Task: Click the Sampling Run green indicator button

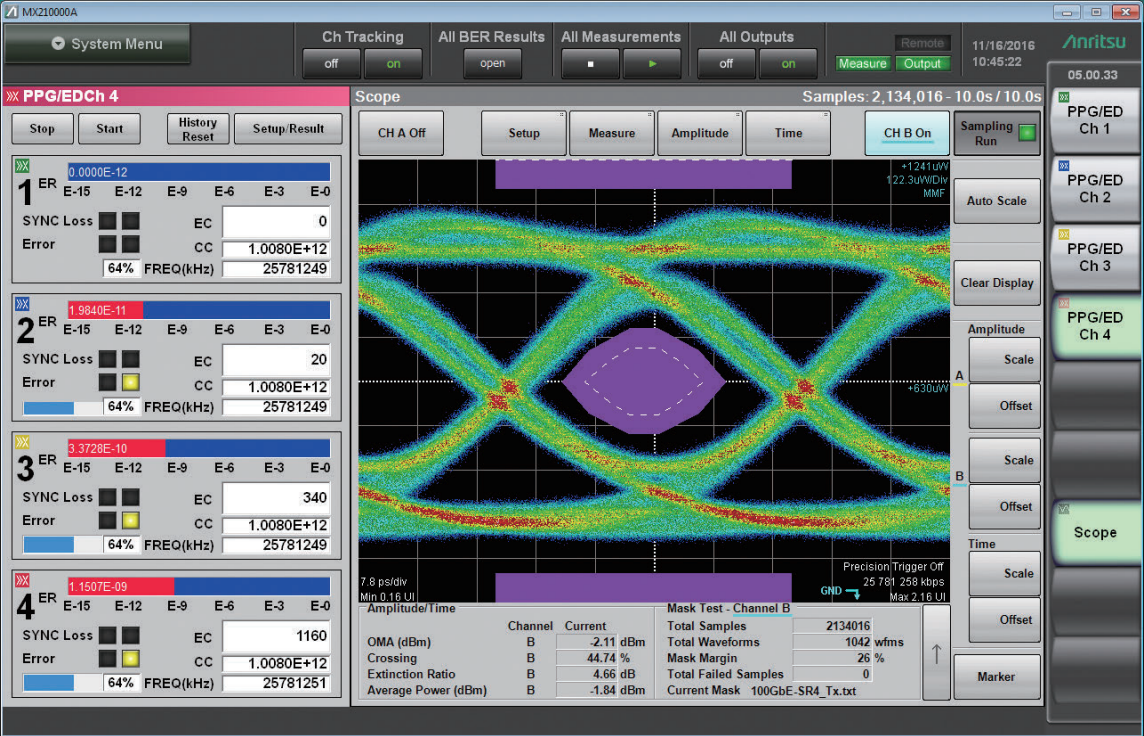Action: click(x=1027, y=133)
